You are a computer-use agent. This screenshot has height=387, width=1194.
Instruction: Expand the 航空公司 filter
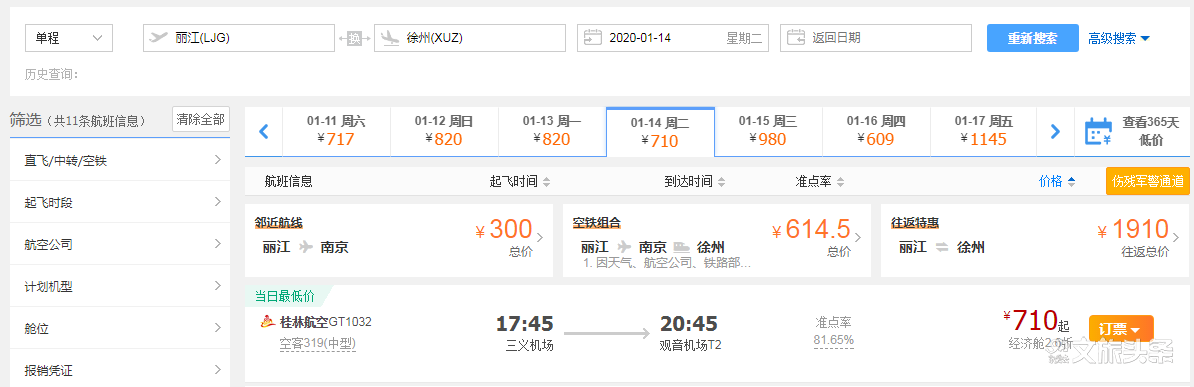point(120,245)
